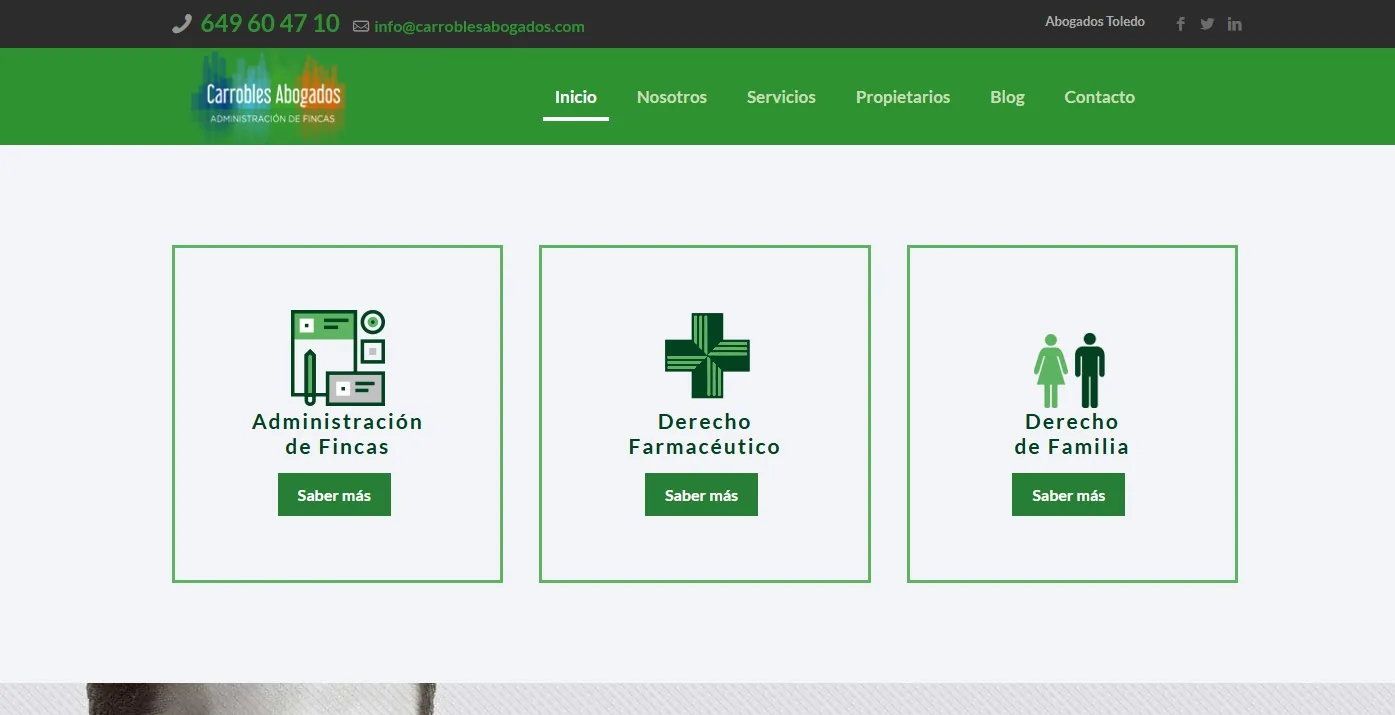
Task: Select the Derecho Farmacéutico heading
Action: 704,434
